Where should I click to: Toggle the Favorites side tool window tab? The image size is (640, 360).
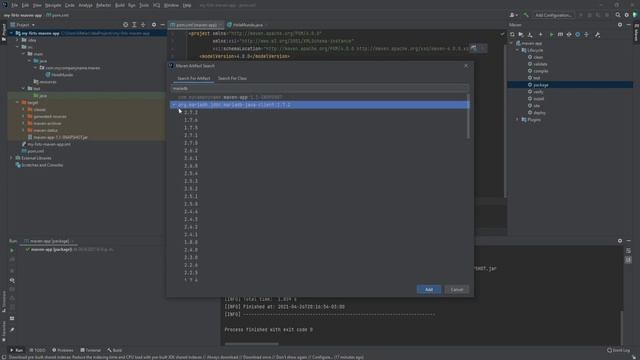pos(4,330)
